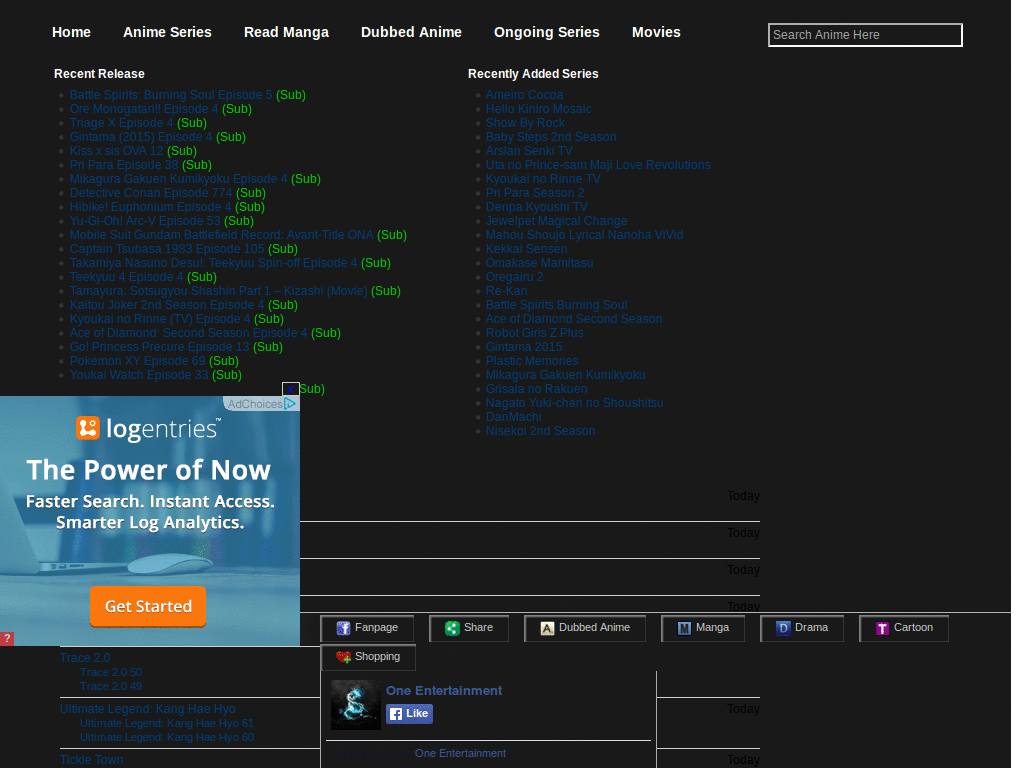Screen dimensions: 1024x768
Task: Open Grisaia no Rakuen series
Action: [537, 389]
